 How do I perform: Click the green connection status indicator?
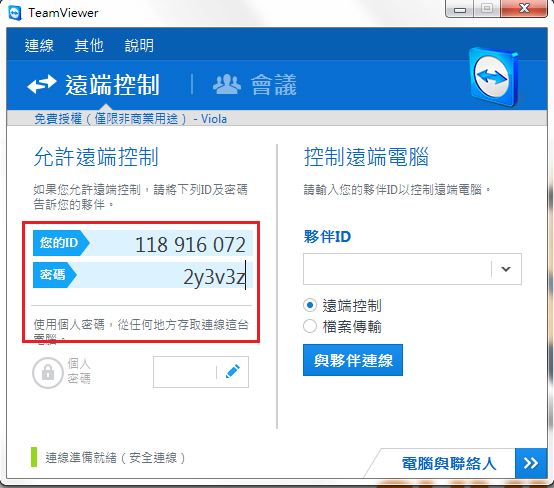point(34,457)
